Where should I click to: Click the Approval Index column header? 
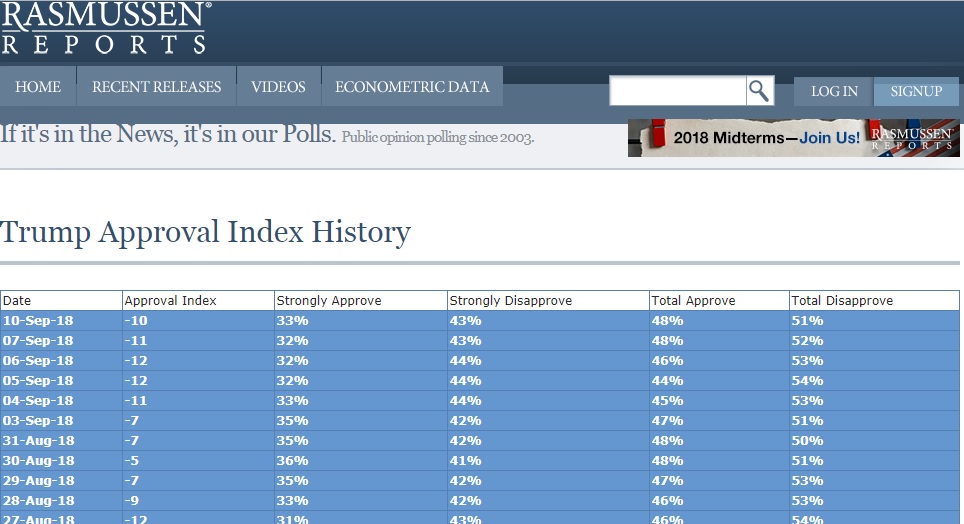pos(171,300)
